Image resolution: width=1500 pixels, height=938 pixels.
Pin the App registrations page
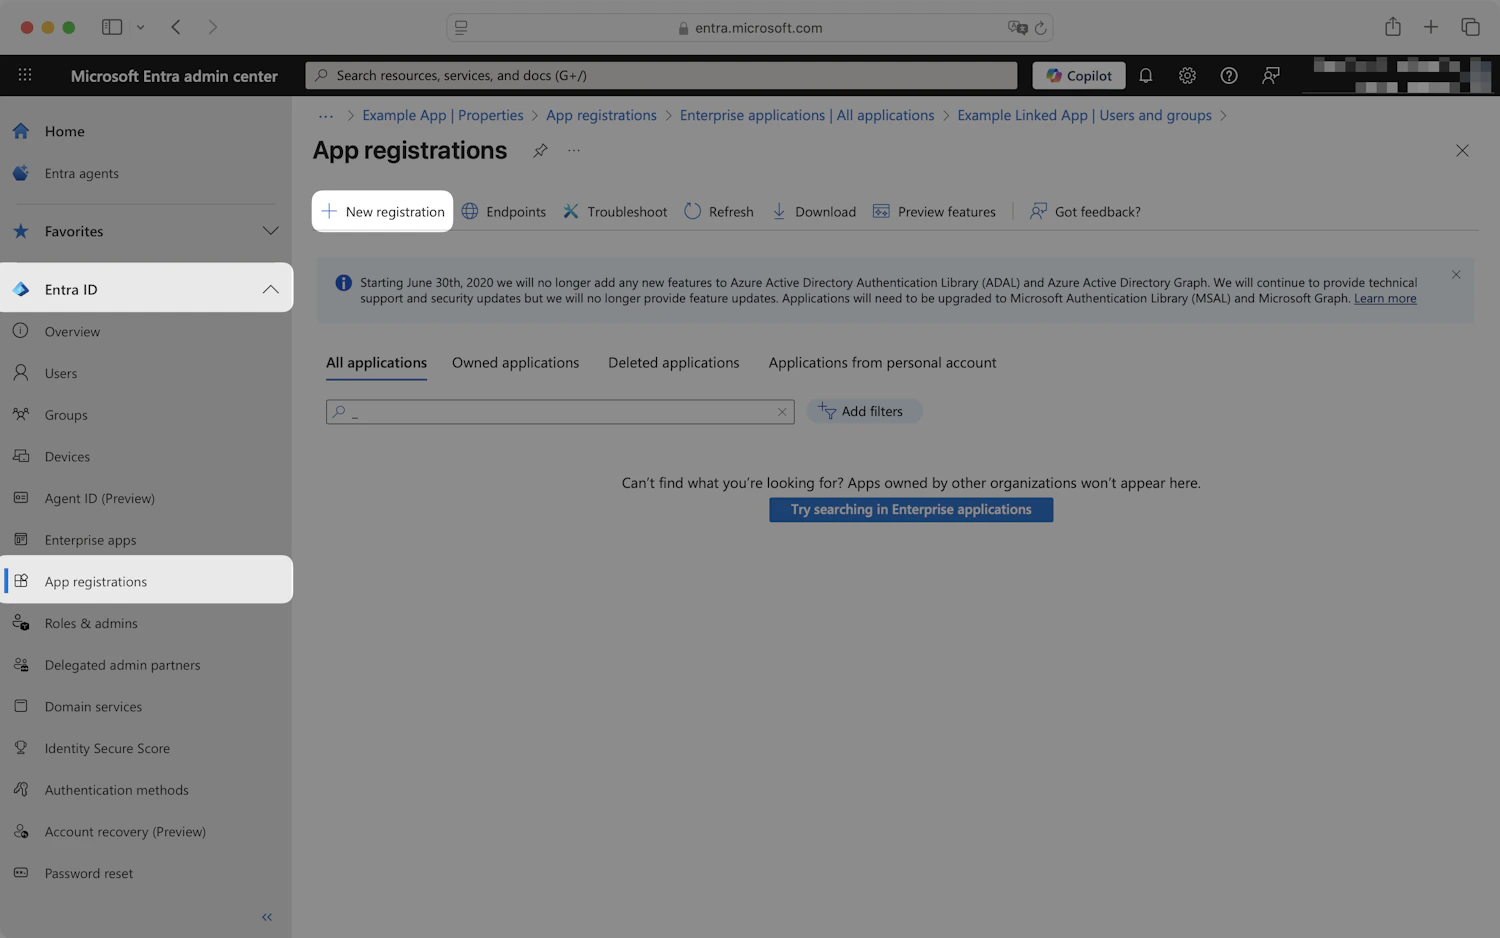click(540, 150)
